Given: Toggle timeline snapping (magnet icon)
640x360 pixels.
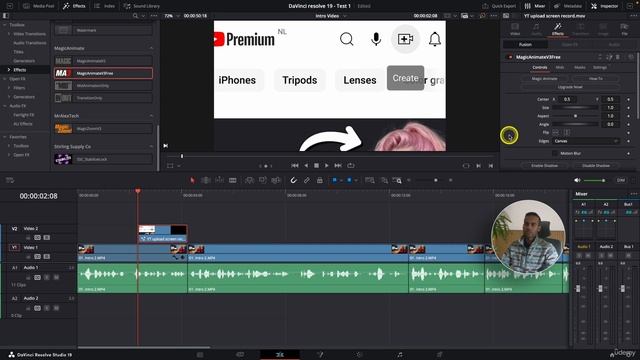Looking at the screenshot, I should coord(293,180).
